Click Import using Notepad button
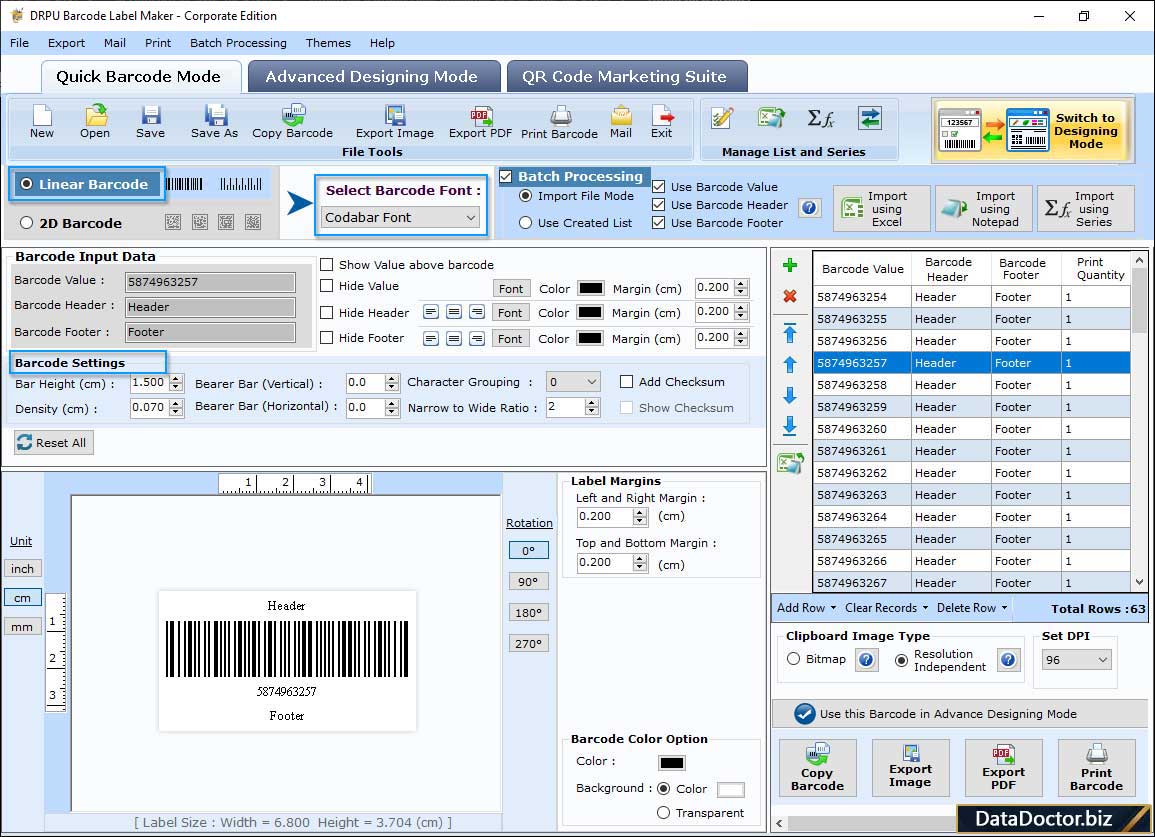 [983, 209]
